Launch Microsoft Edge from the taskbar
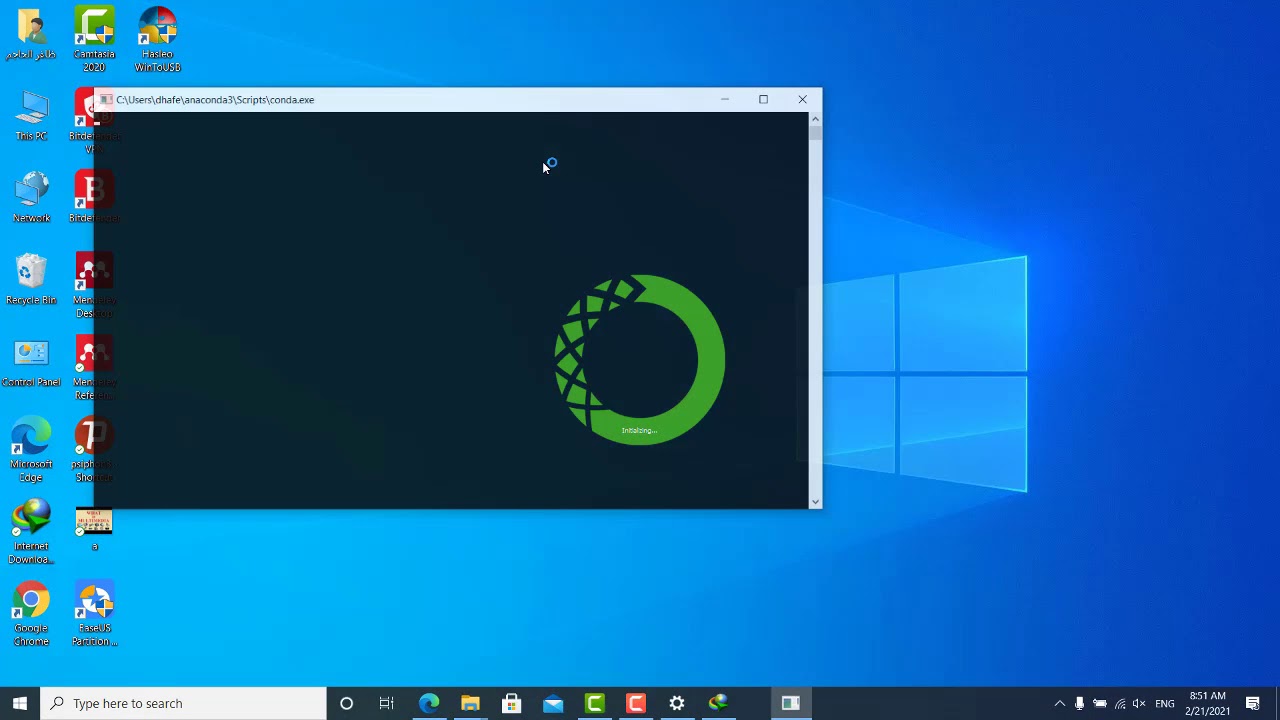This screenshot has height=720, width=1280. coord(429,703)
